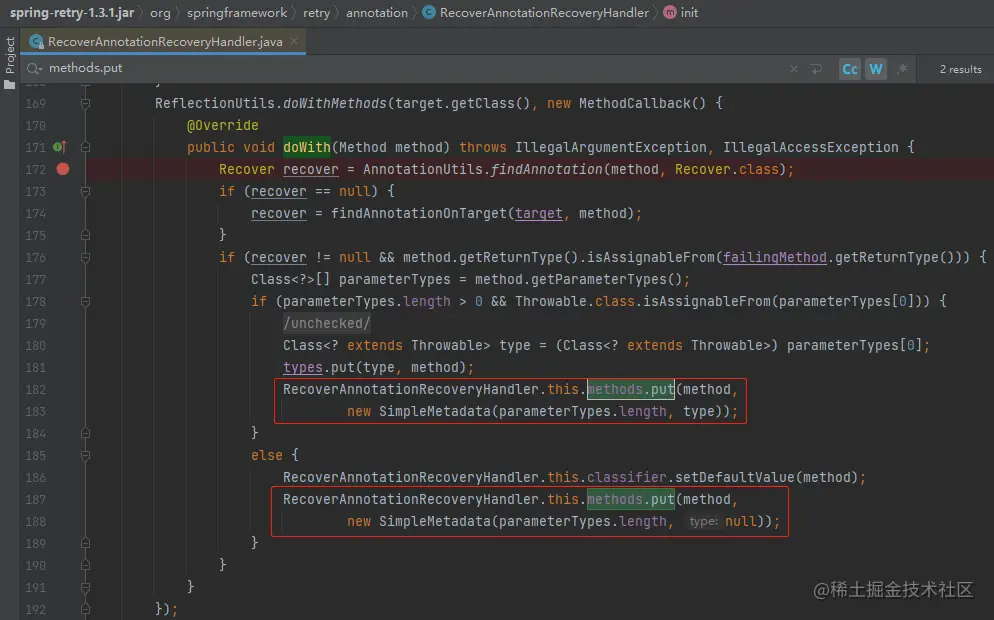Image resolution: width=994 pixels, height=620 pixels.
Task: Click second methods.put match on line 187
Action: click(x=631, y=500)
